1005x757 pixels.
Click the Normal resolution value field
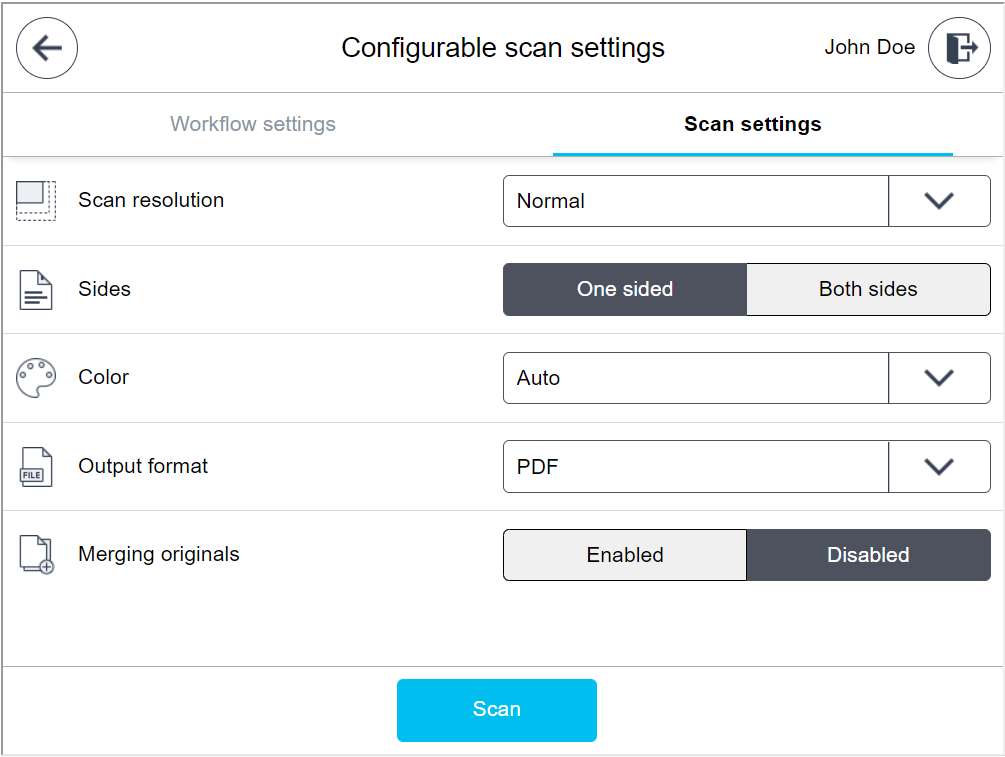[695, 200]
